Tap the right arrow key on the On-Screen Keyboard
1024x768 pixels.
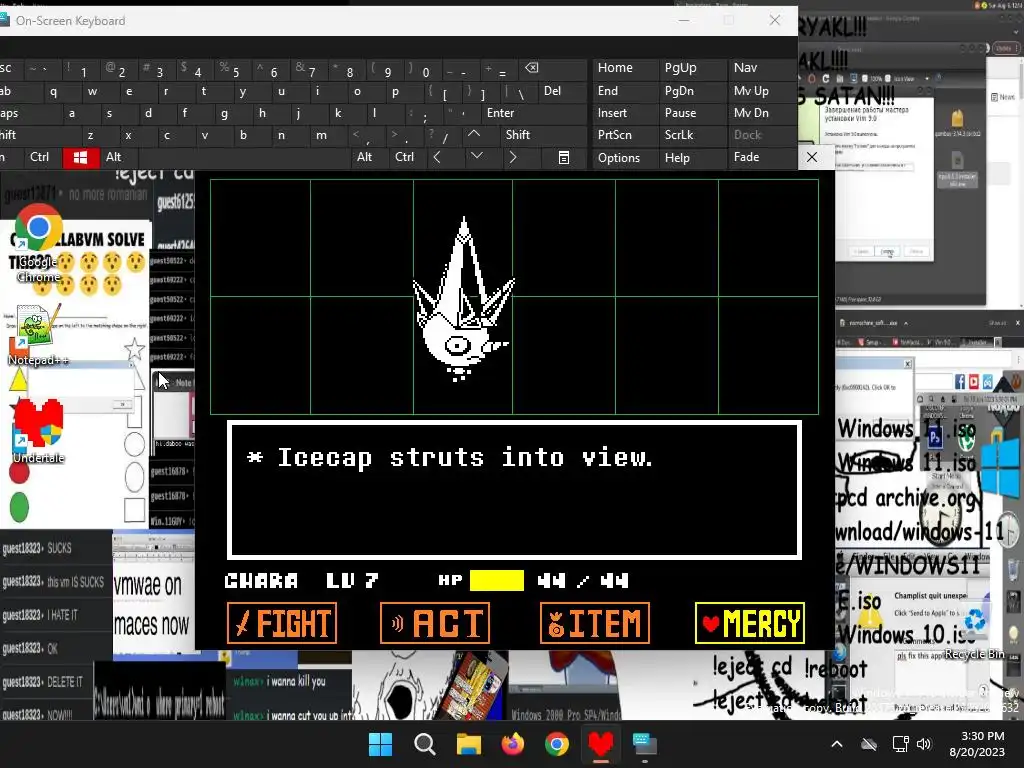(513, 157)
